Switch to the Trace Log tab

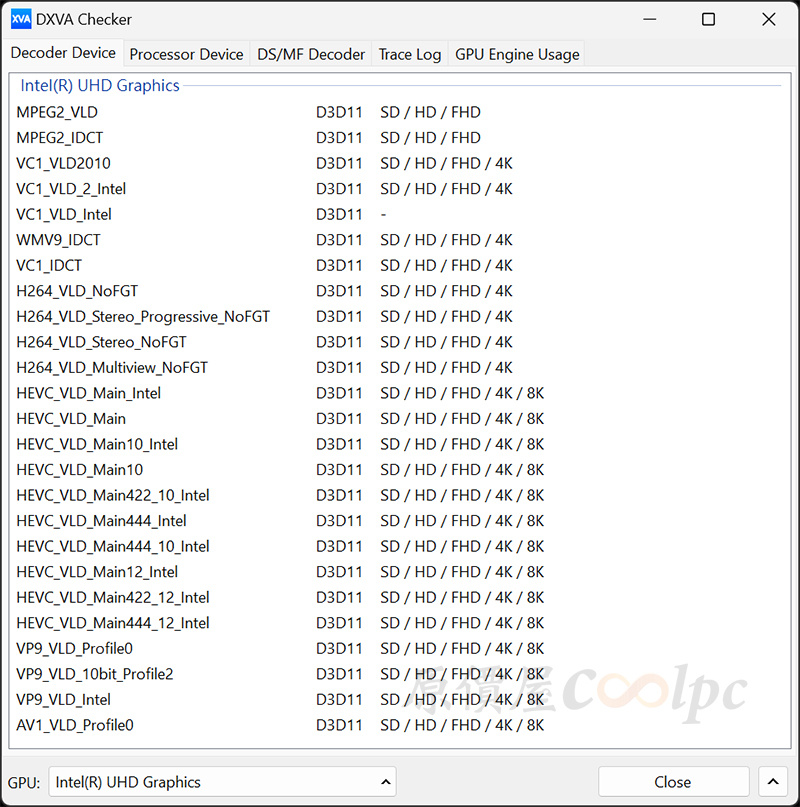(410, 54)
